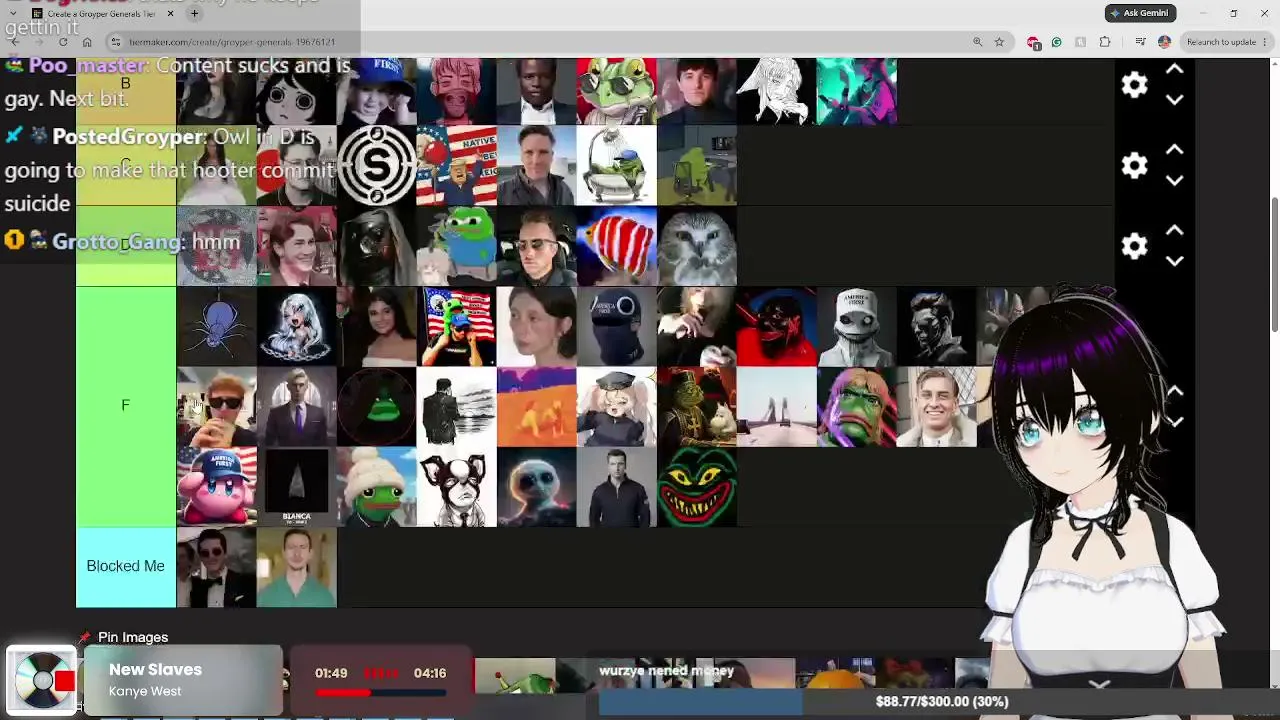Bookmark this page with the star icon
The height and width of the screenshot is (720, 1280).
coord(999,42)
